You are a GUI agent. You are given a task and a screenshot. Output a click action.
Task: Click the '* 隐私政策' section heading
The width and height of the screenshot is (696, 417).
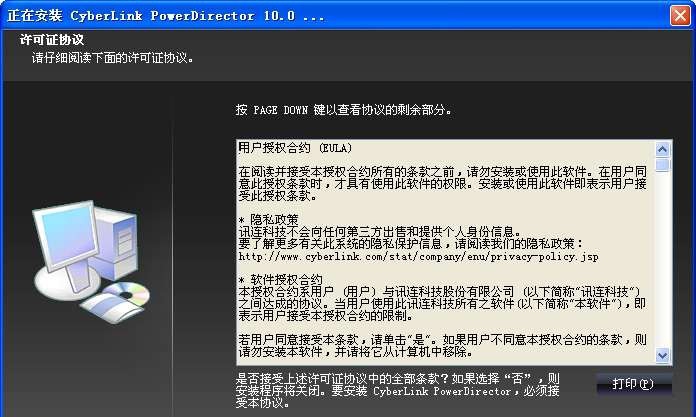point(269,219)
